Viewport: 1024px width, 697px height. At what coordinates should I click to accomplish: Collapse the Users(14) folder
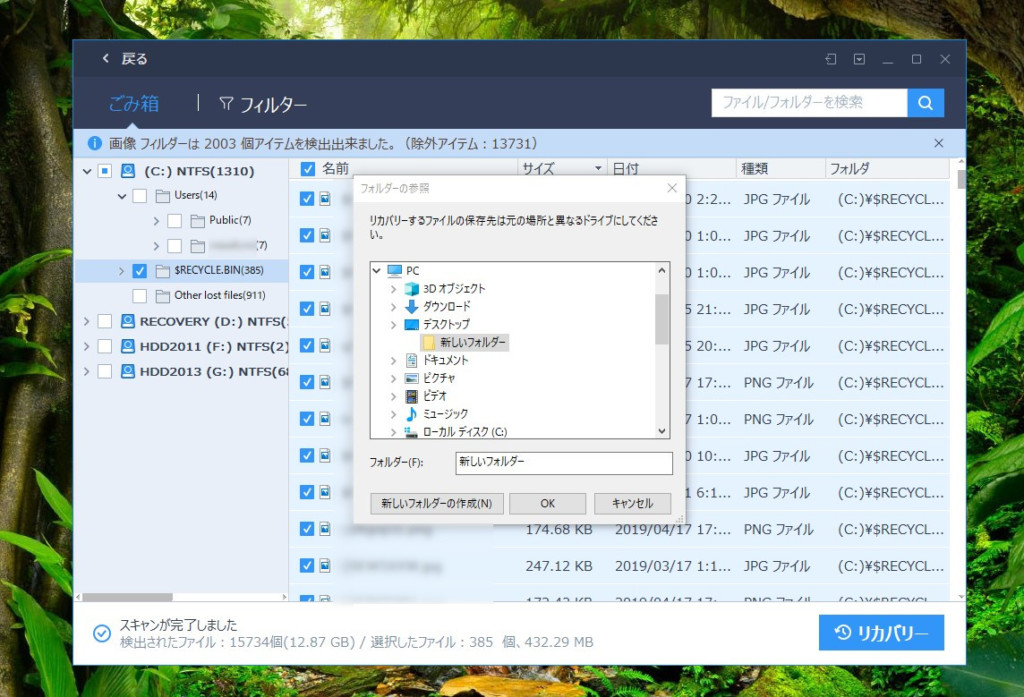pyautogui.click(x=122, y=195)
